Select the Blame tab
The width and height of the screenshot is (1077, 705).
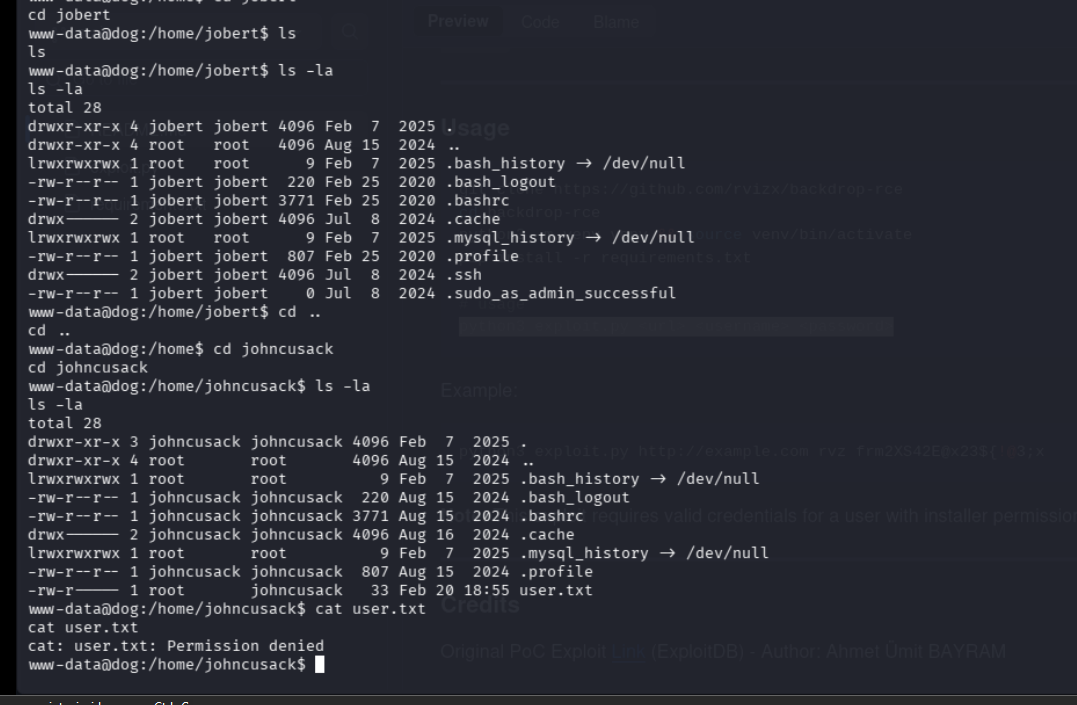tap(615, 22)
